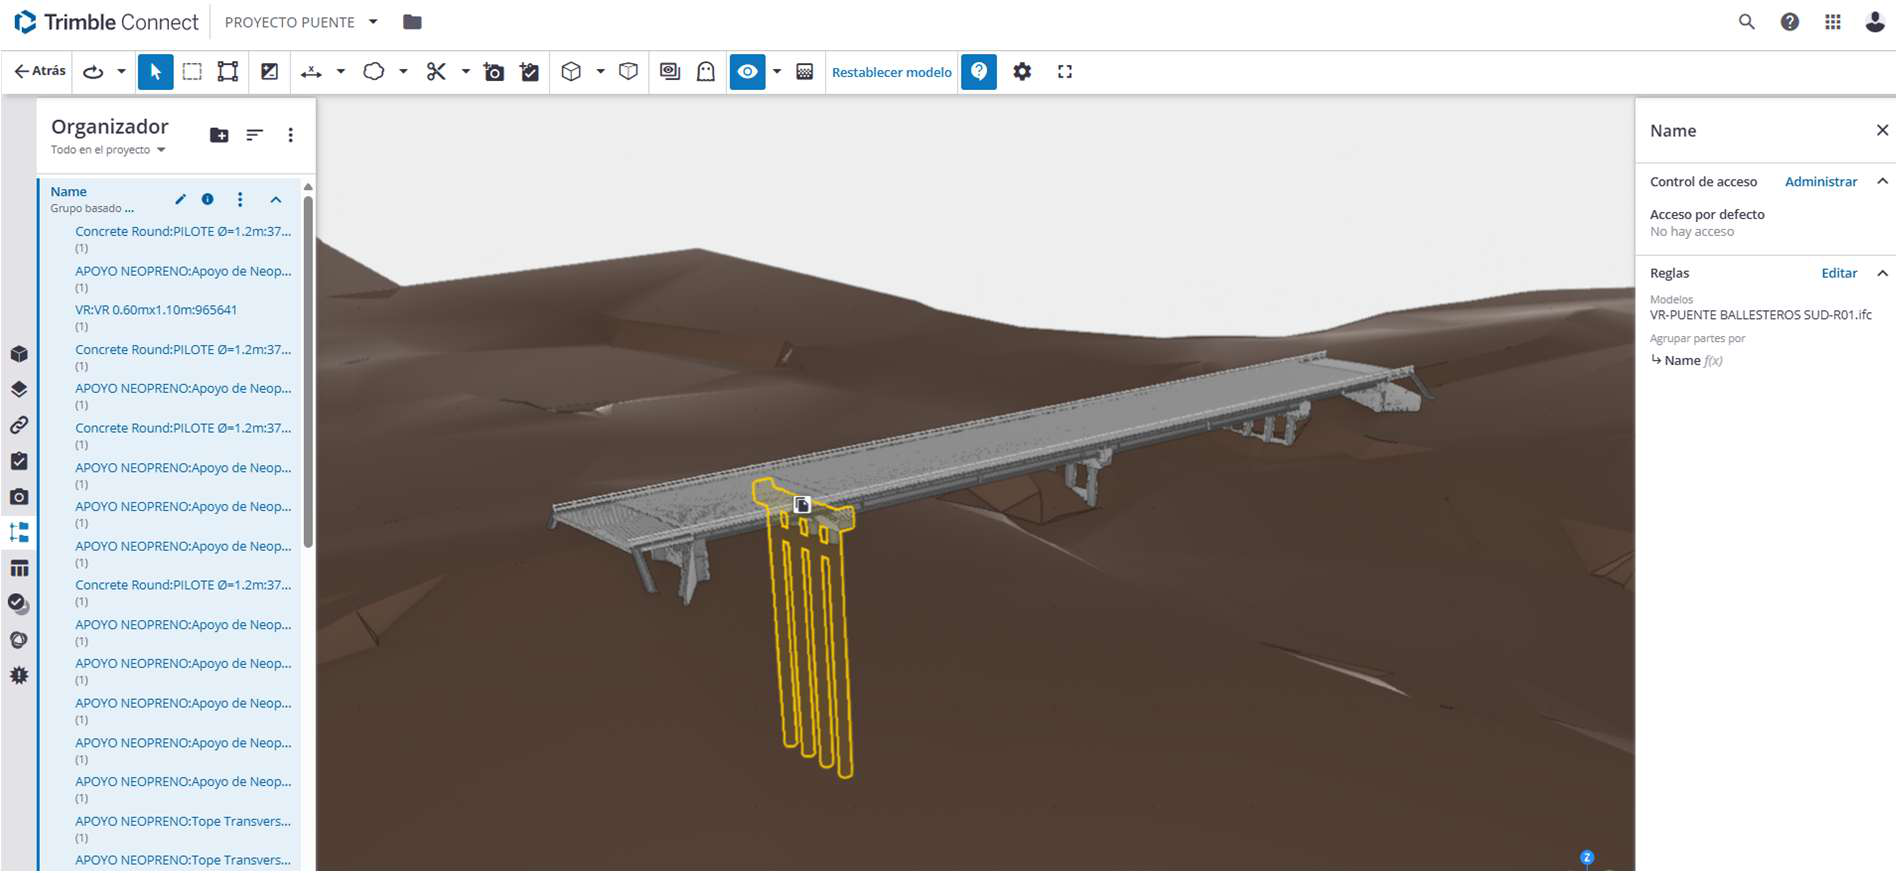Activate the rectangle area selection tool

(x=192, y=72)
